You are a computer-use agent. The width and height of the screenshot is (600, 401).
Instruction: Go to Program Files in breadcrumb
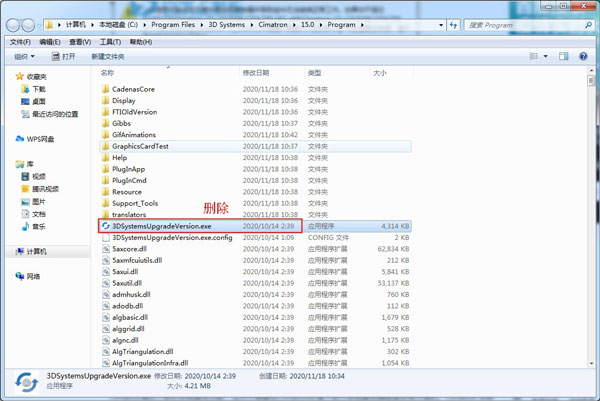173,25
